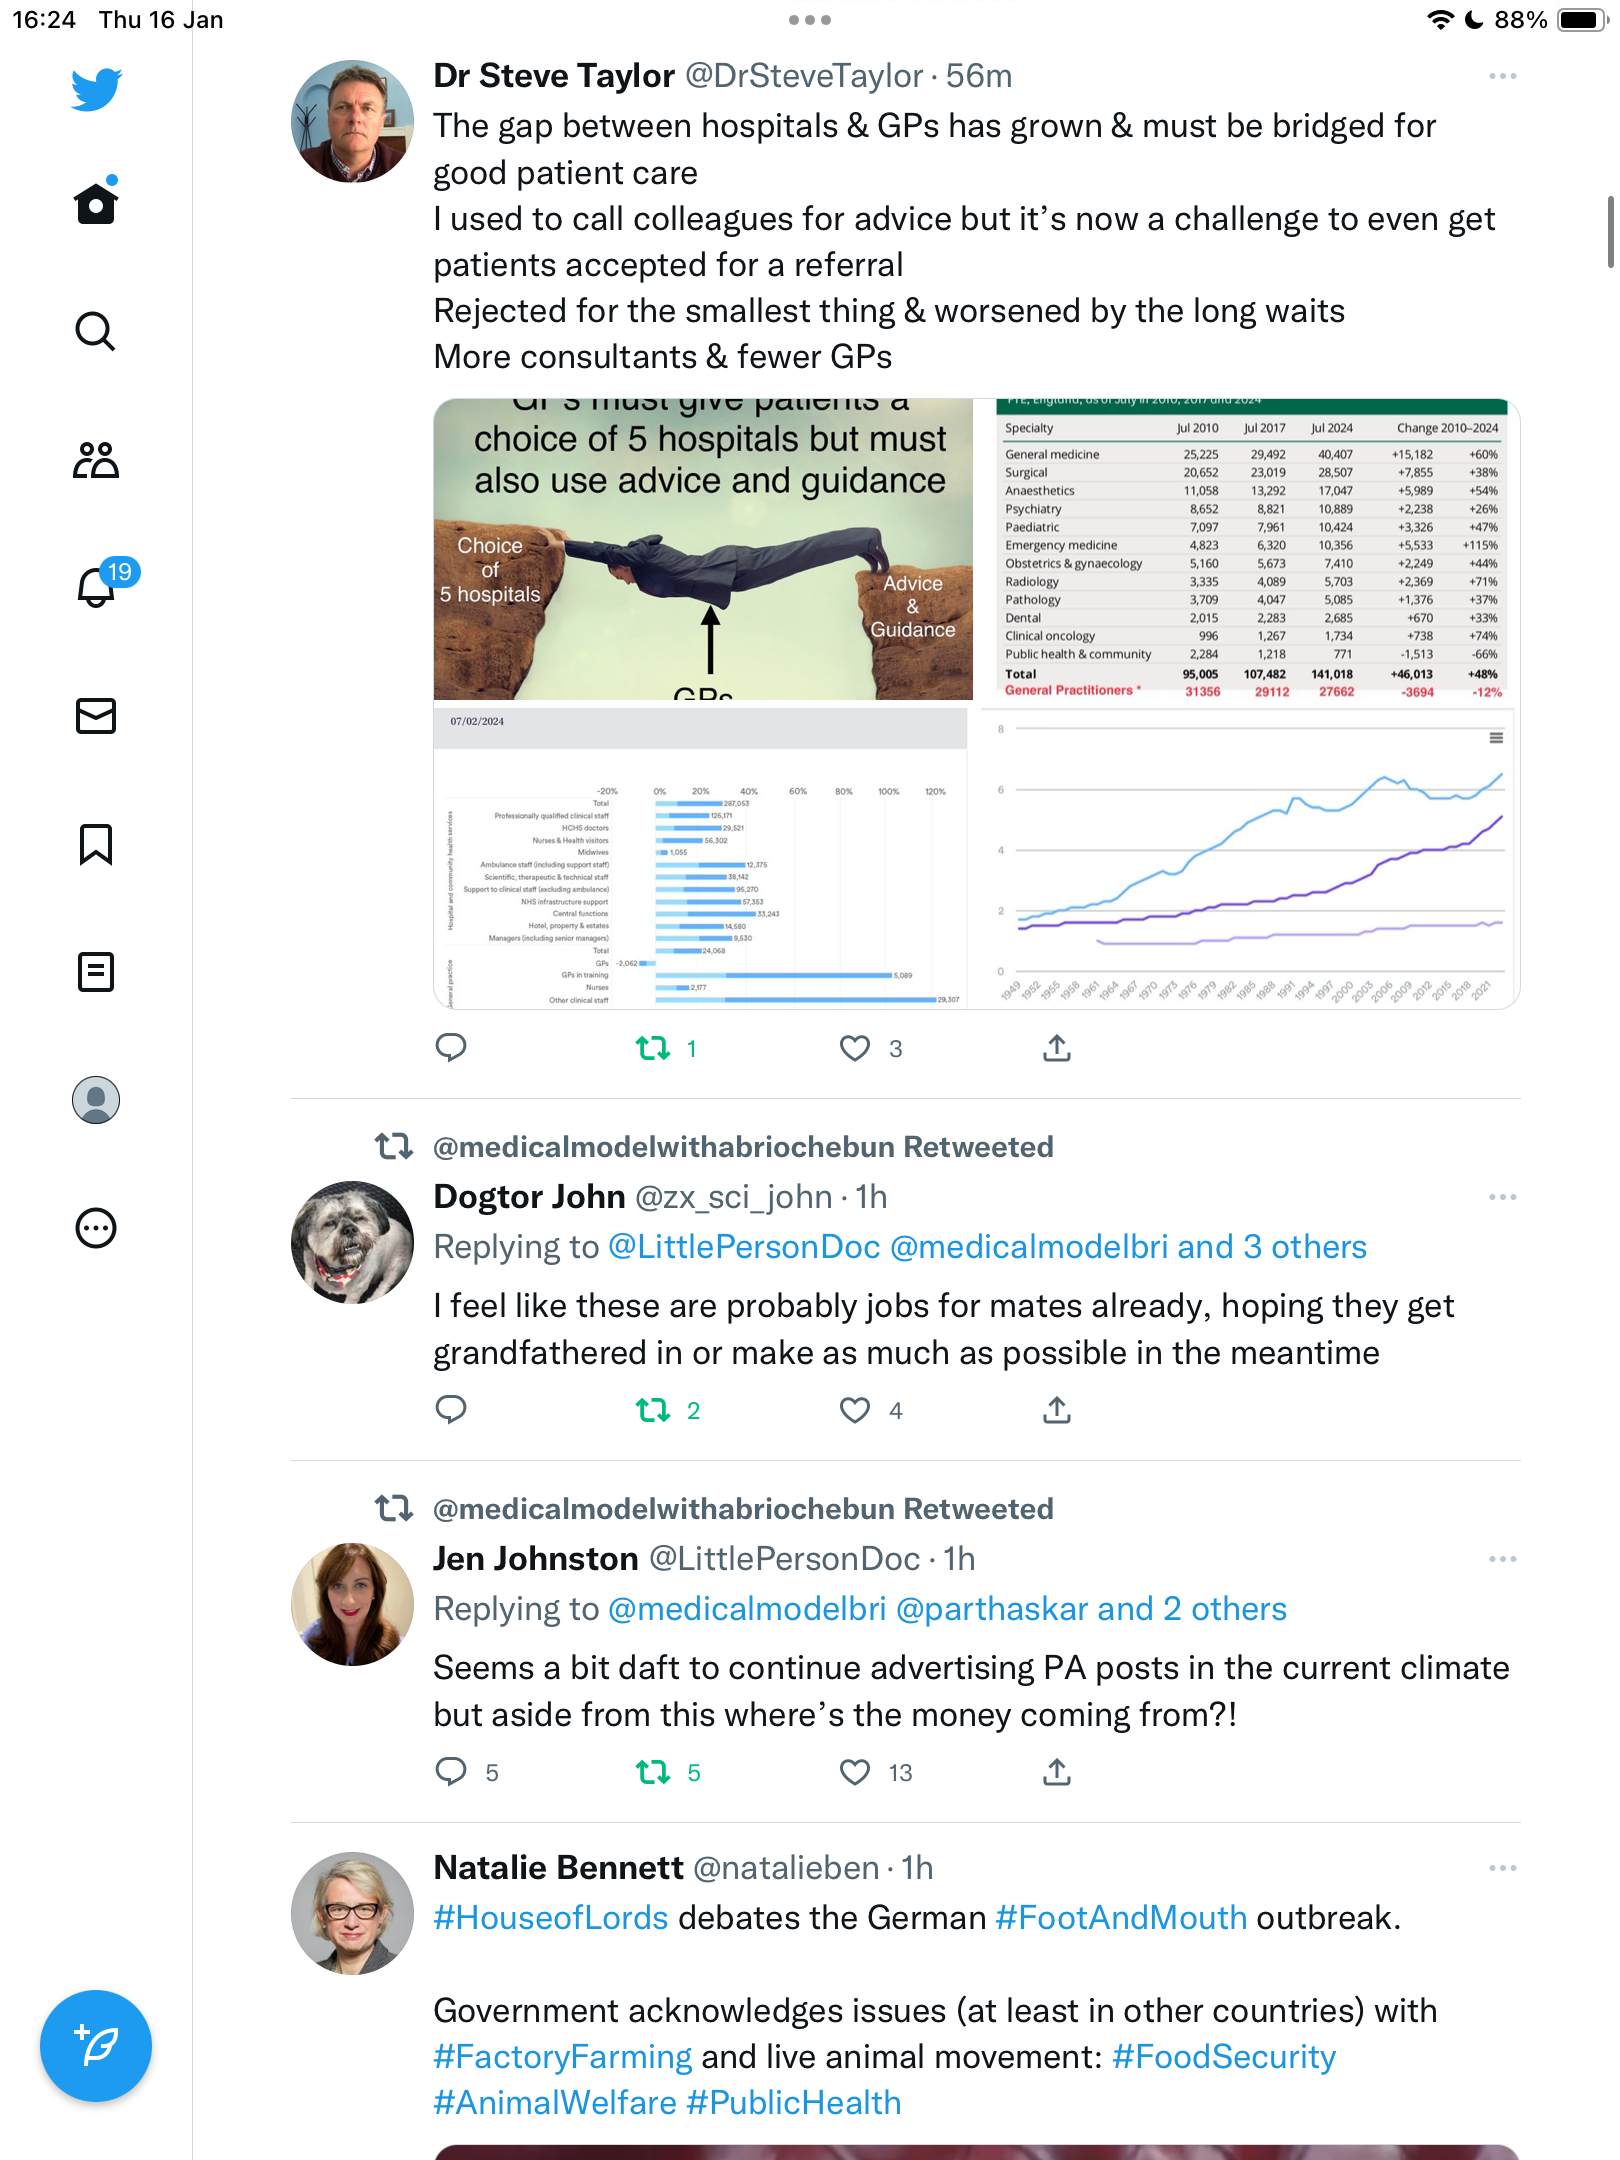This screenshot has height=2160, width=1620.
Task: Open Natalie Bennett display name
Action: [x=559, y=1868]
